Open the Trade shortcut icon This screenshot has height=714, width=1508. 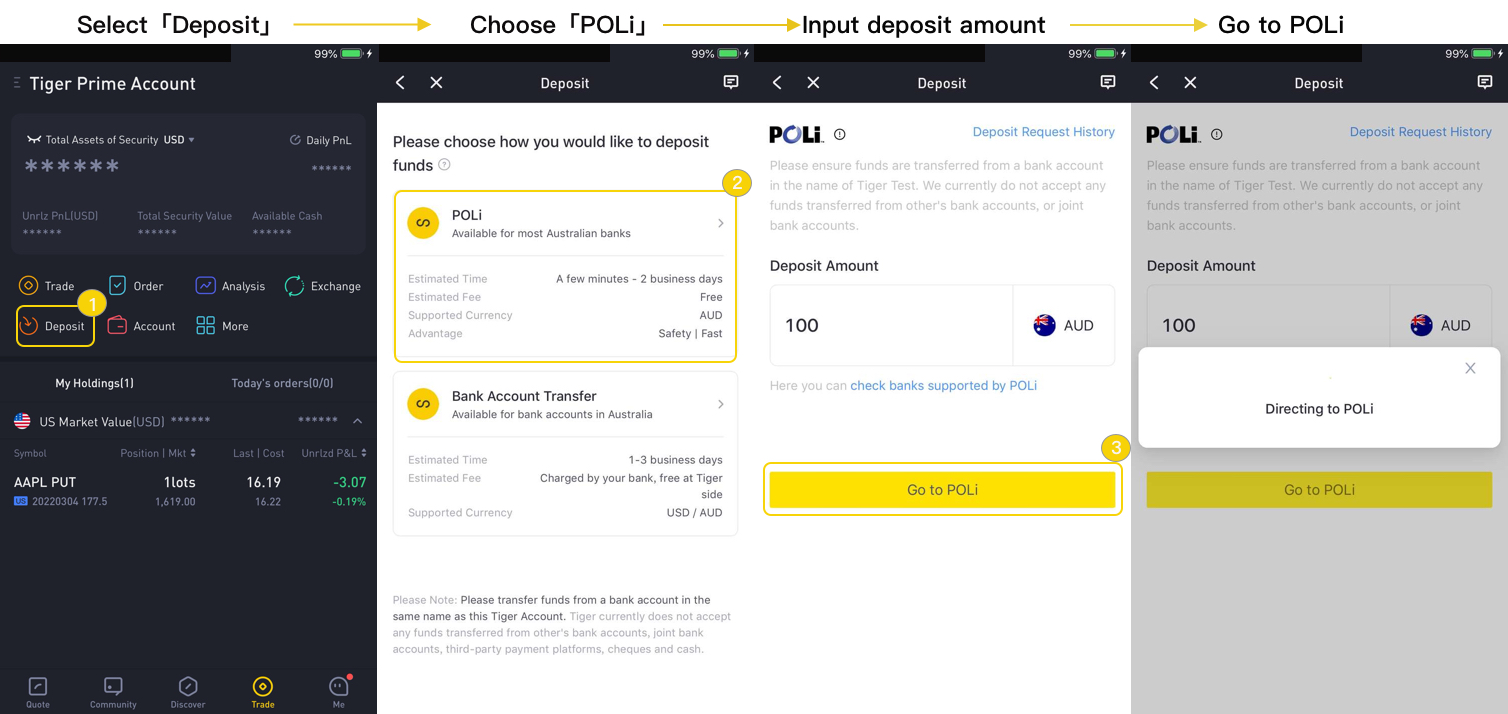point(29,286)
